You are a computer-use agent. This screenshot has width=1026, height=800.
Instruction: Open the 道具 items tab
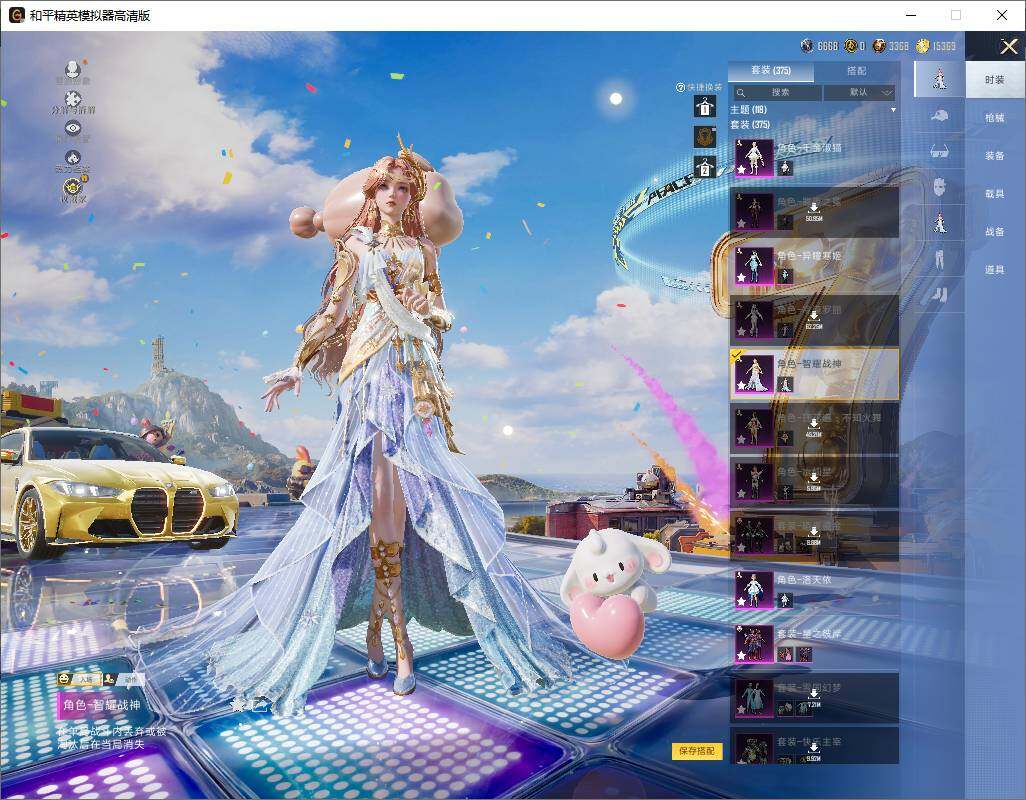995,270
